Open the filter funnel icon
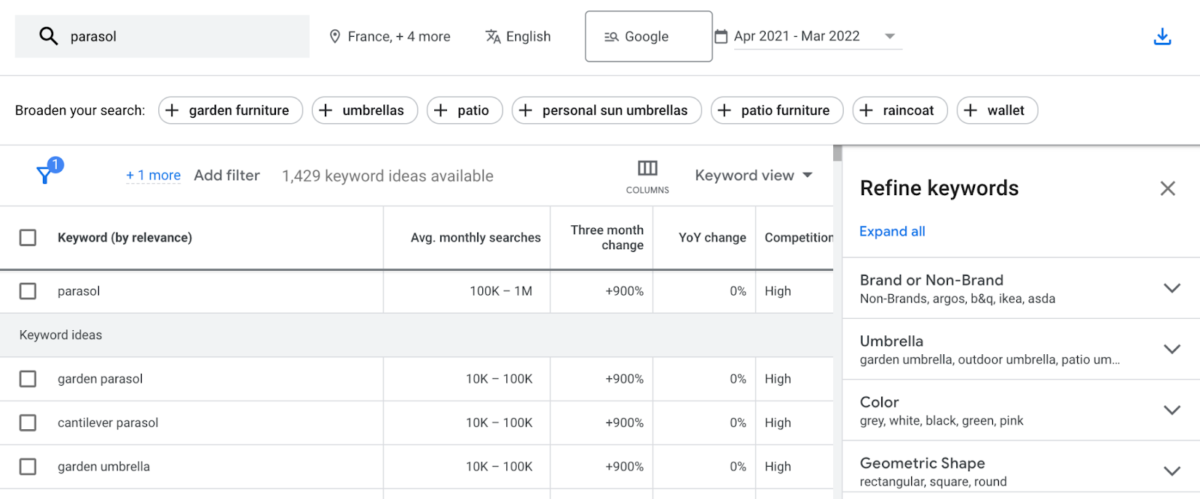 pos(45,175)
